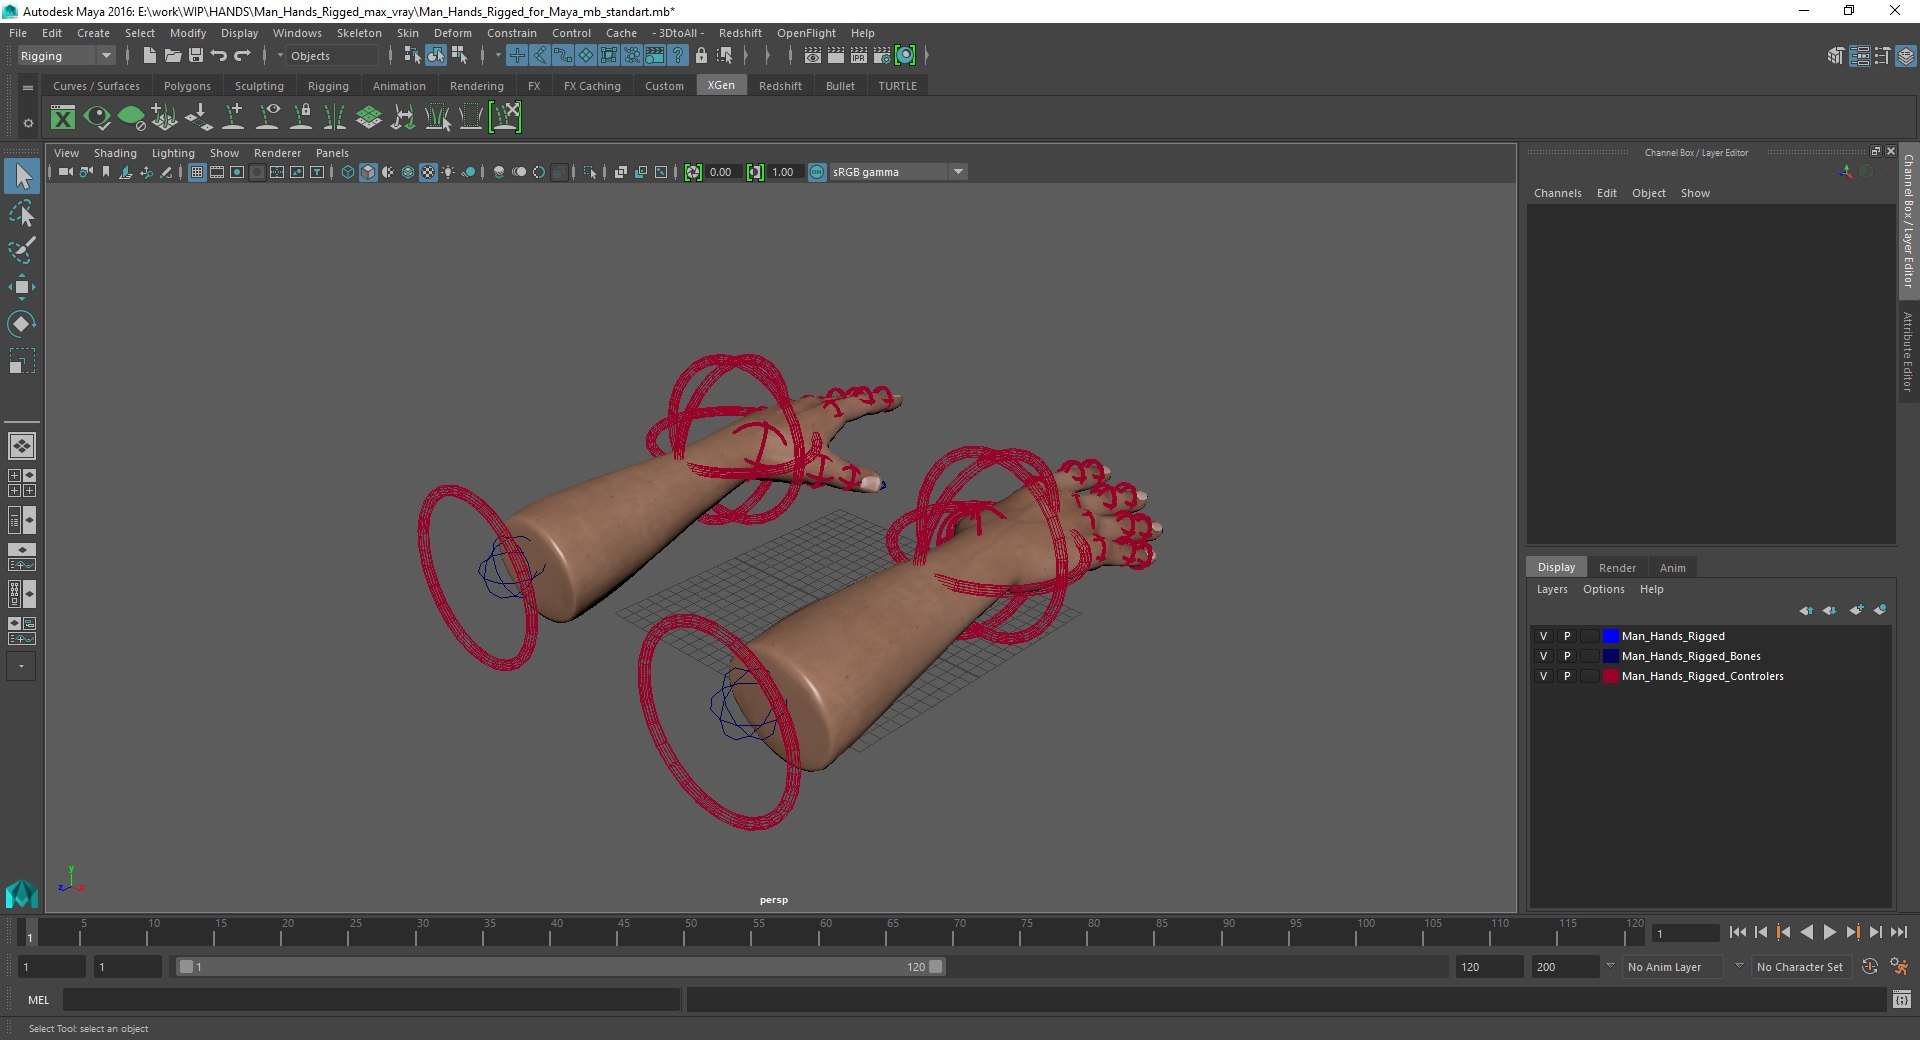Select the arrow Select Tool in toolbox
1920x1040 pixels.
(x=22, y=176)
